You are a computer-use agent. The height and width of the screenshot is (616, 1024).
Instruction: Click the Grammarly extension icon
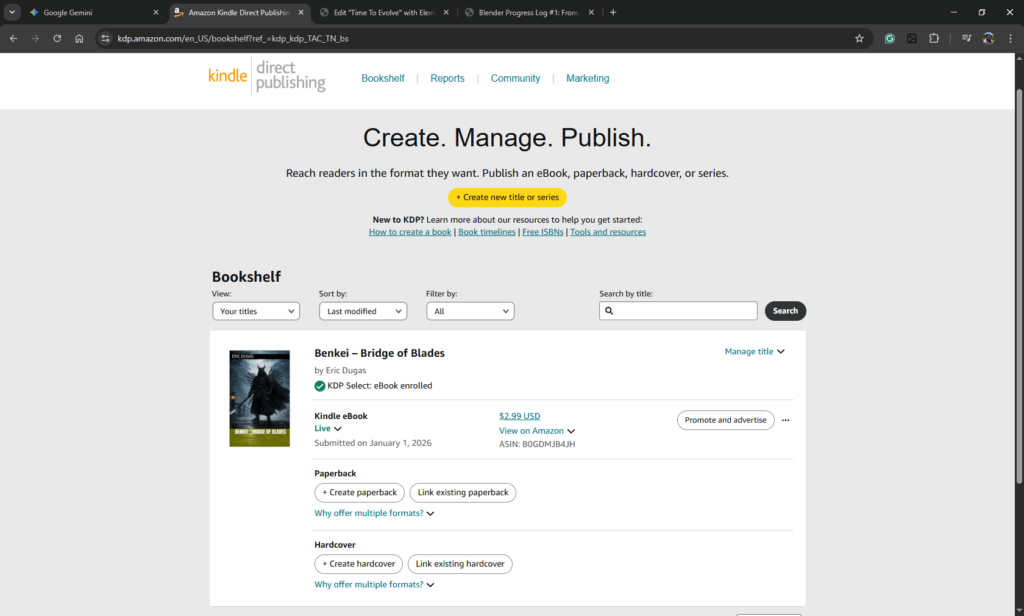click(889, 38)
